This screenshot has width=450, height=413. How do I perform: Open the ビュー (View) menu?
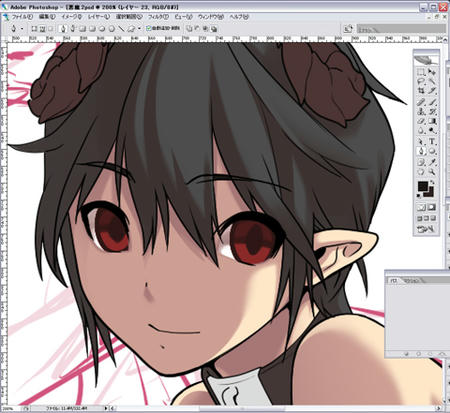coord(183,17)
